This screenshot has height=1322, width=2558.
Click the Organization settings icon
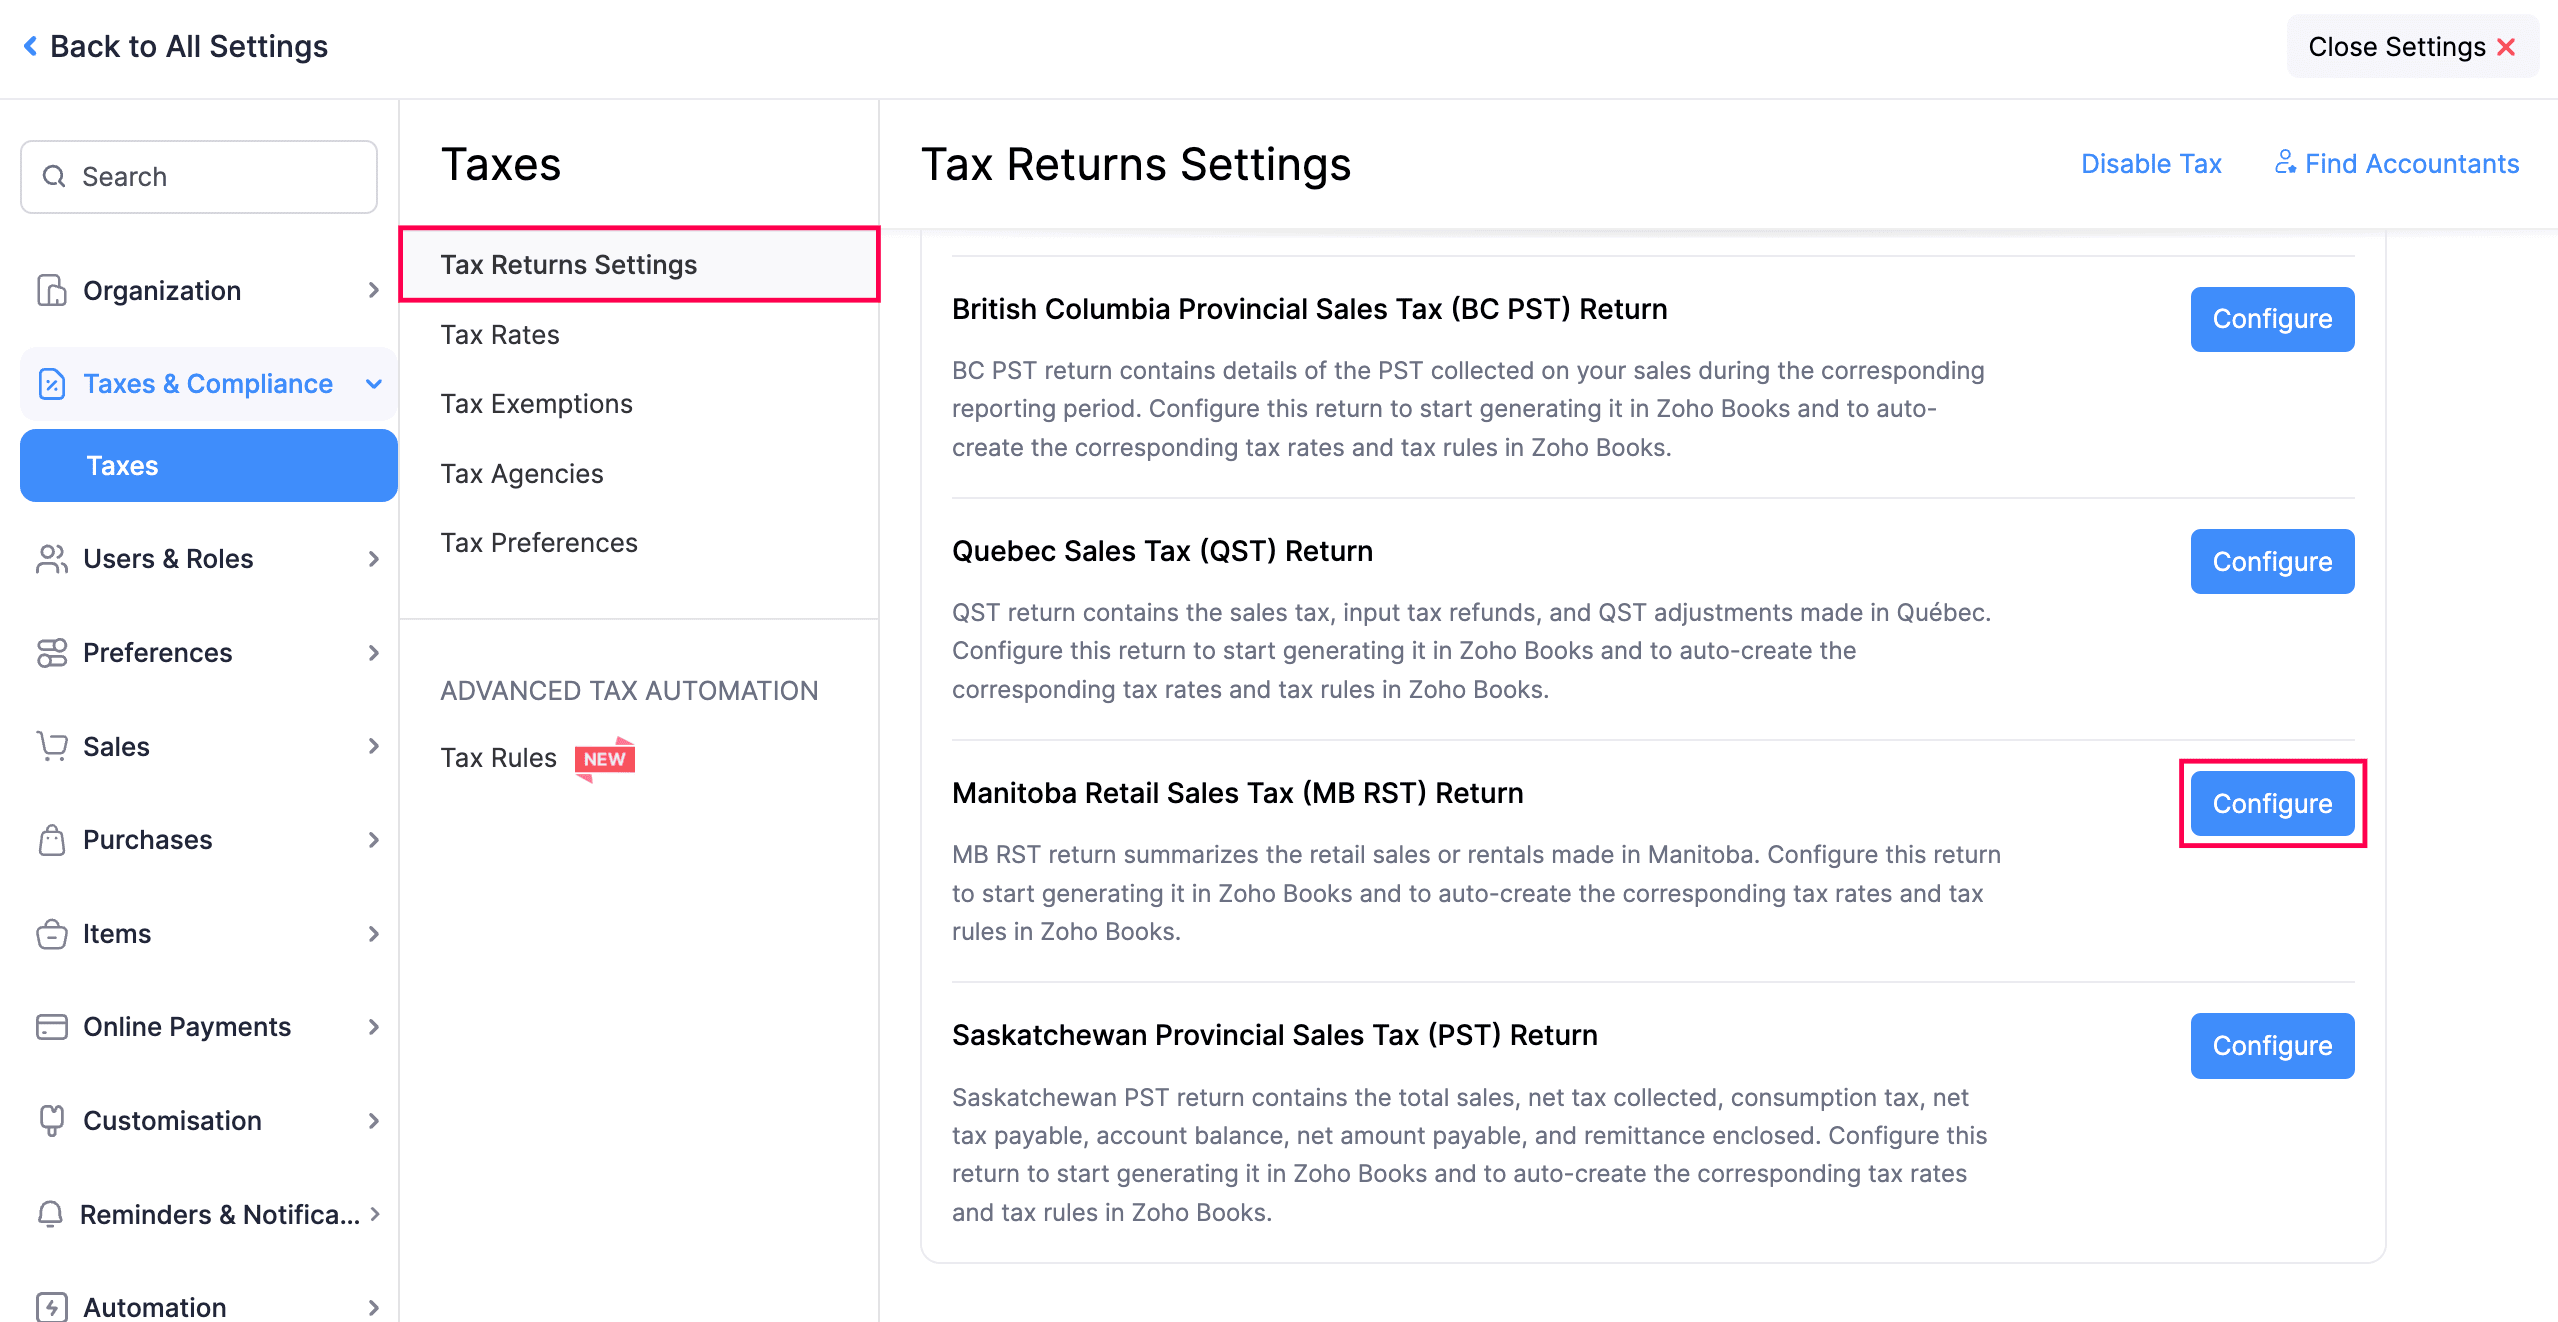[x=49, y=288]
